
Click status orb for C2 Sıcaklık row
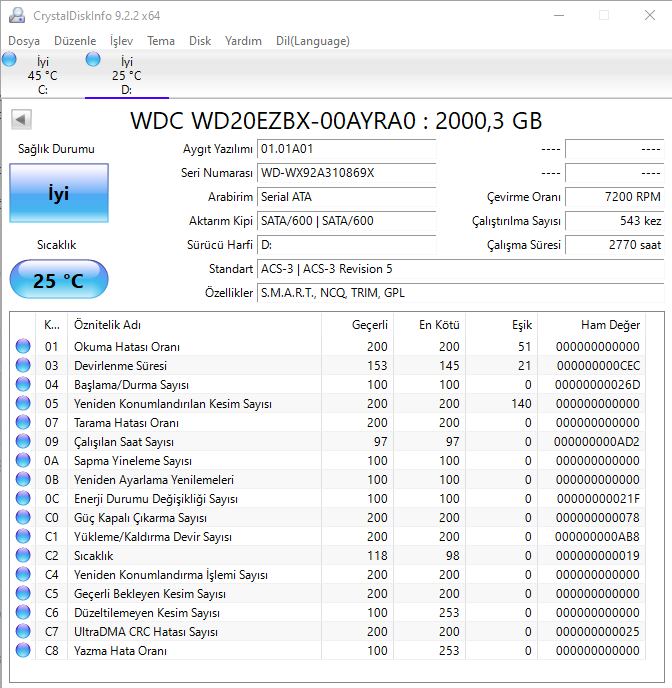pos(23,555)
